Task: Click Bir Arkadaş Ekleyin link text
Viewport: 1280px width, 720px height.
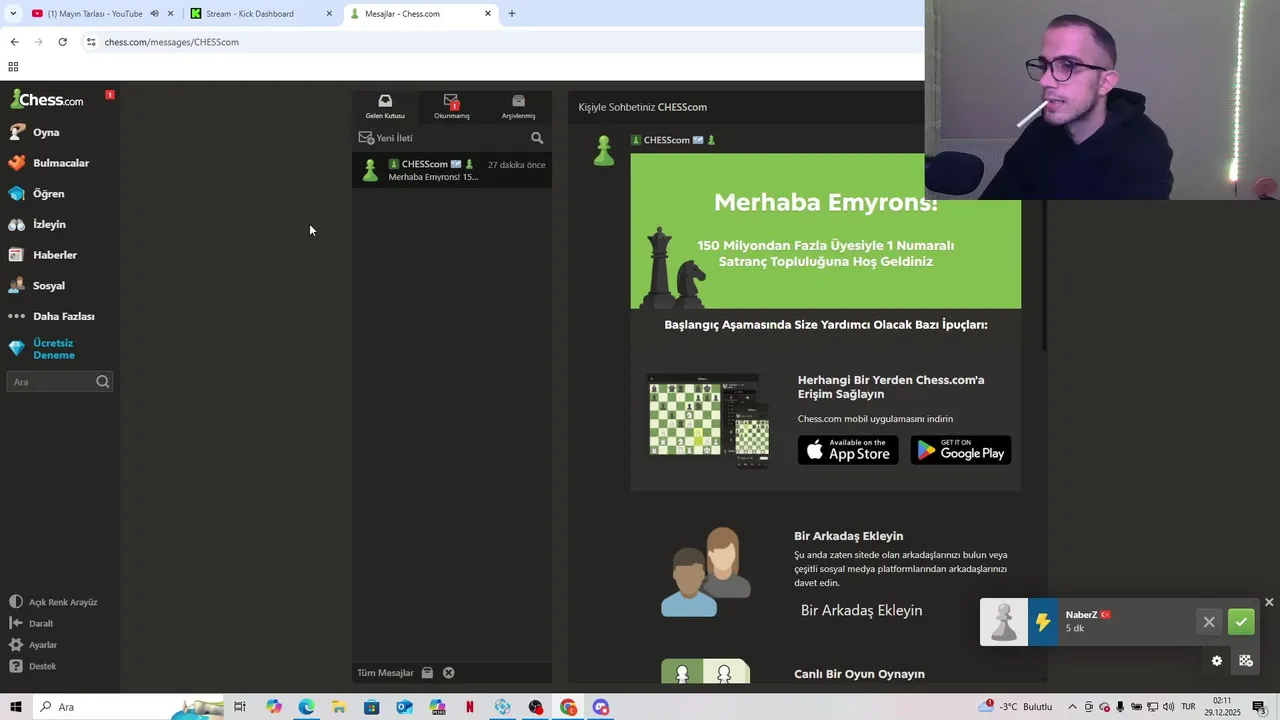Action: pyautogui.click(x=862, y=610)
